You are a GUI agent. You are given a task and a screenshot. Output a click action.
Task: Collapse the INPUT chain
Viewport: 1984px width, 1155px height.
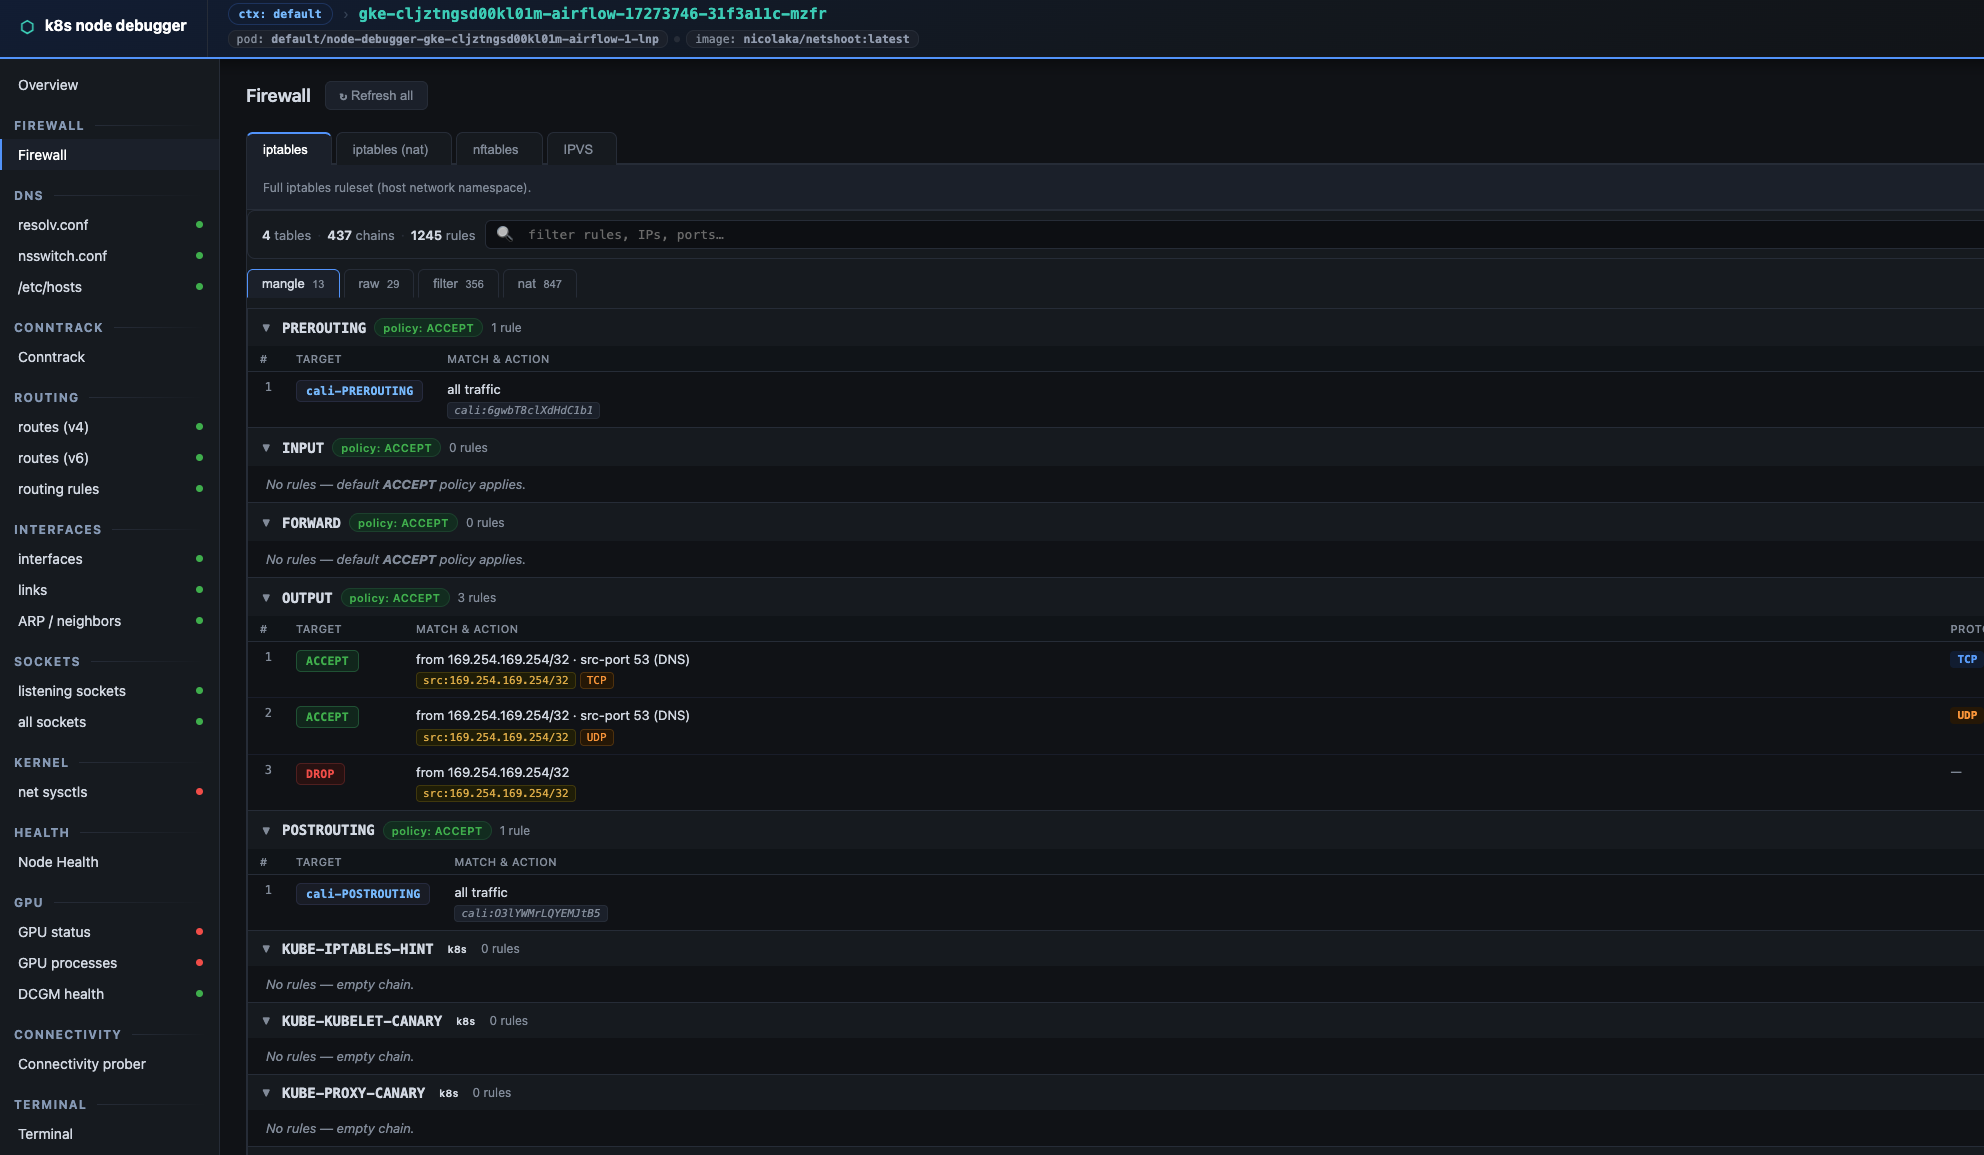click(266, 448)
